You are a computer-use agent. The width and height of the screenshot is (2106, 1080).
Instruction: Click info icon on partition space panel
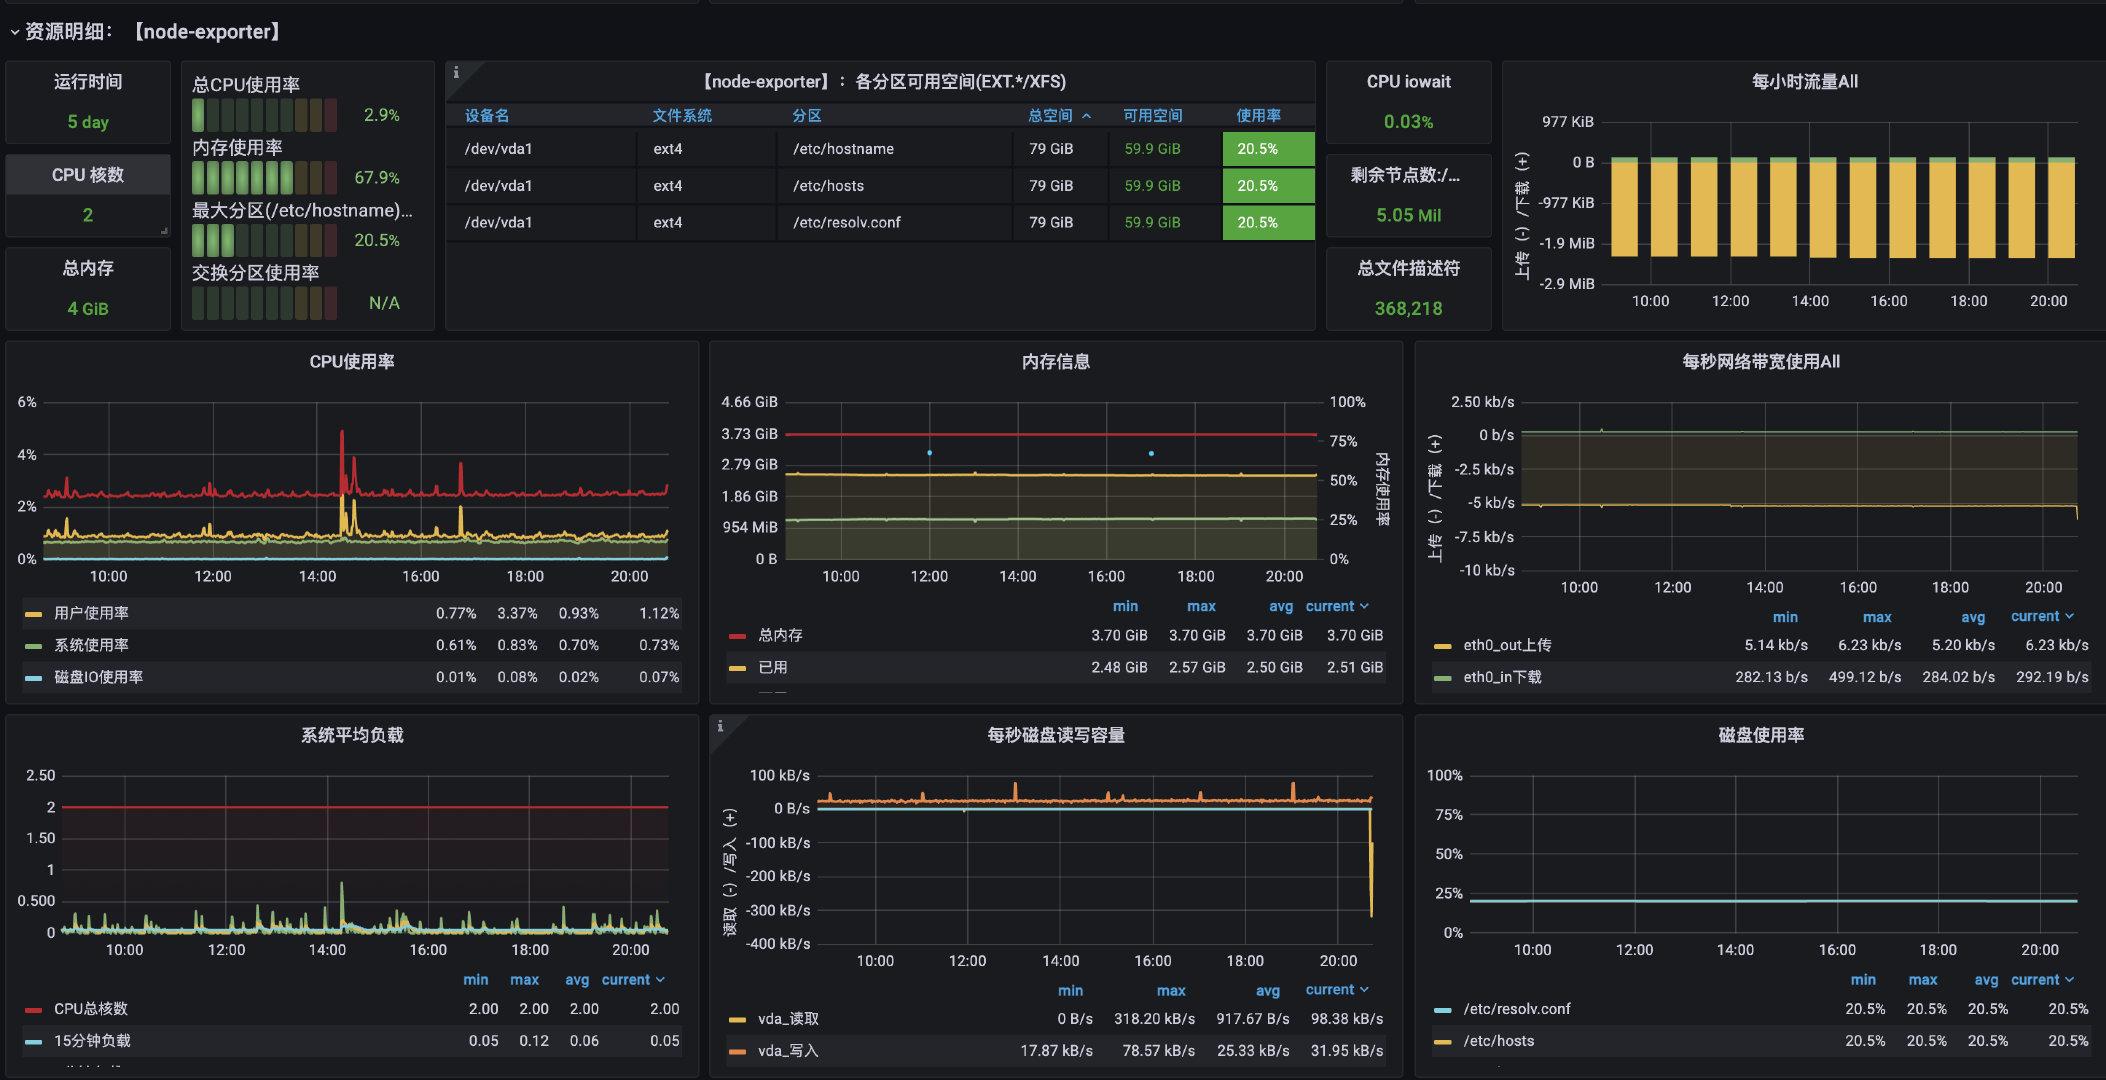tap(456, 72)
